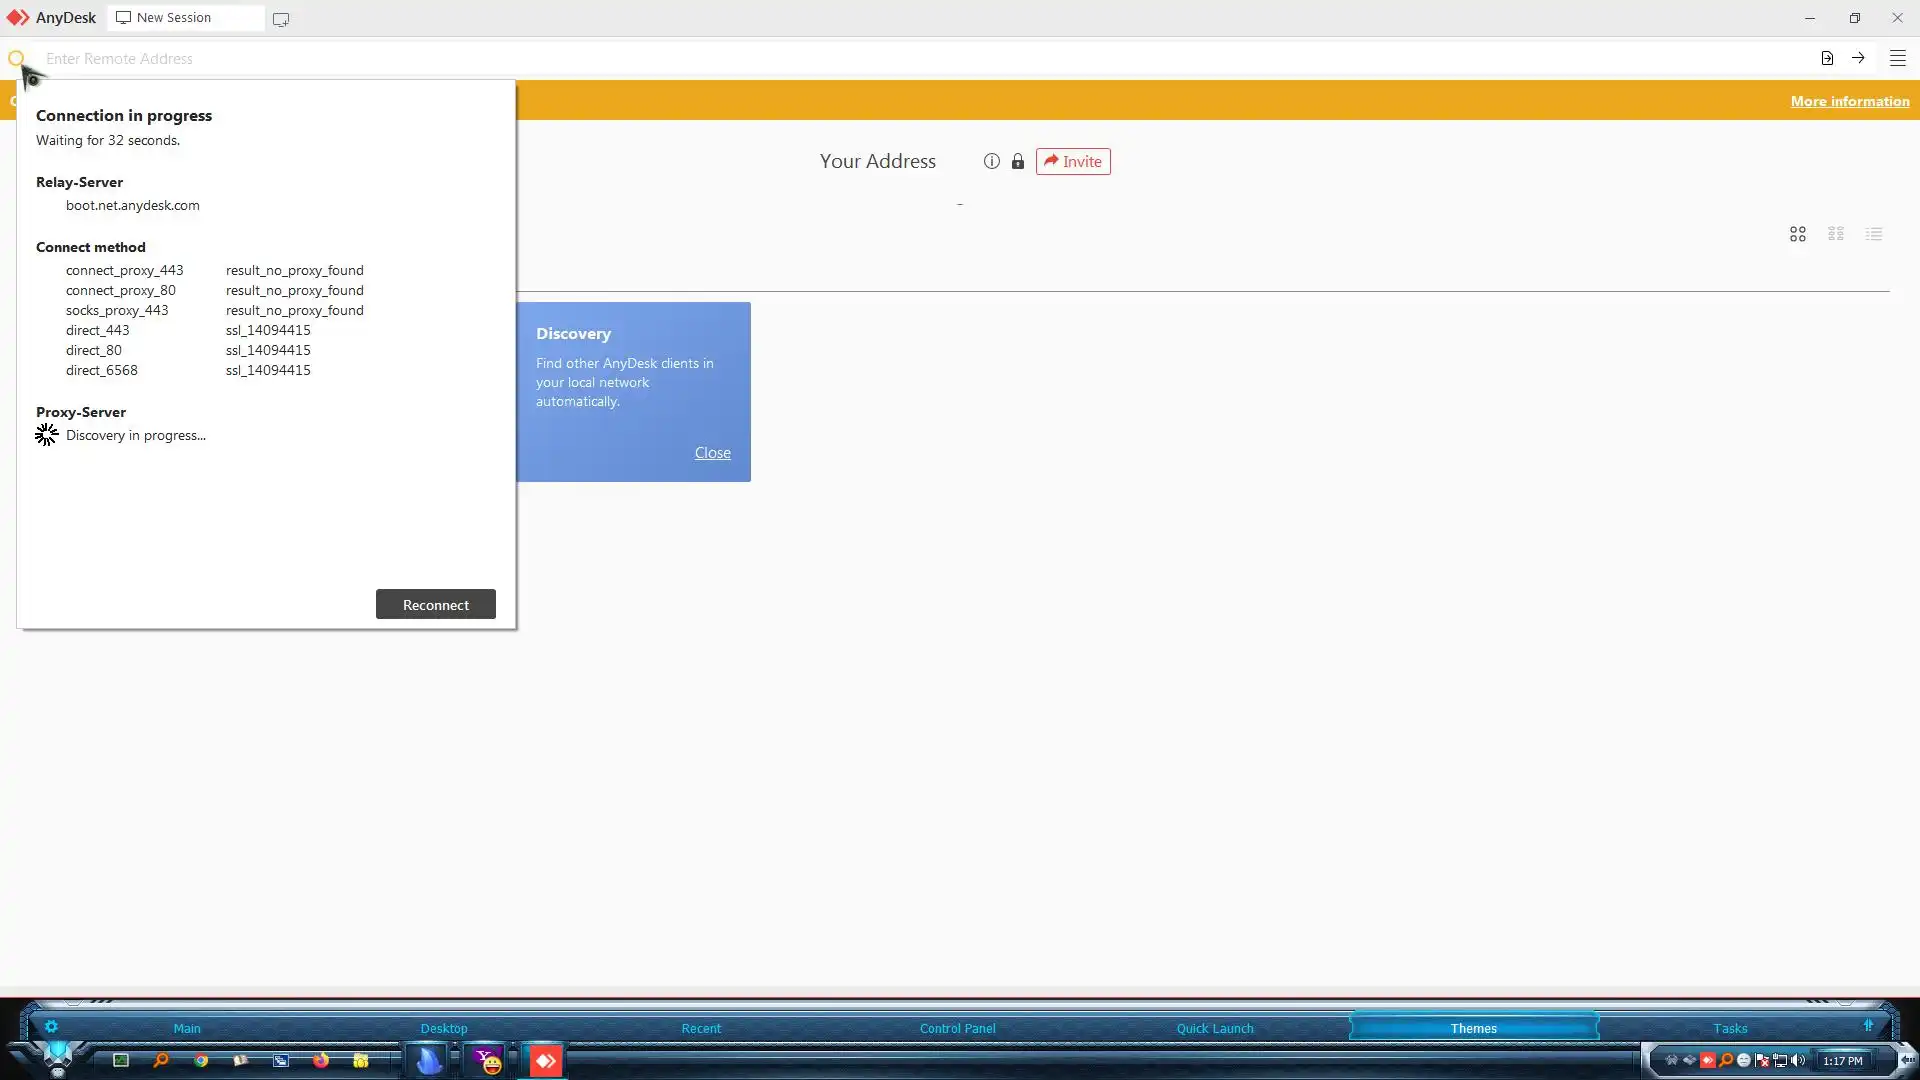Viewport: 1920px width, 1080px height.
Task: Open the AnyDesk hamburger menu
Action: [x=1897, y=58]
